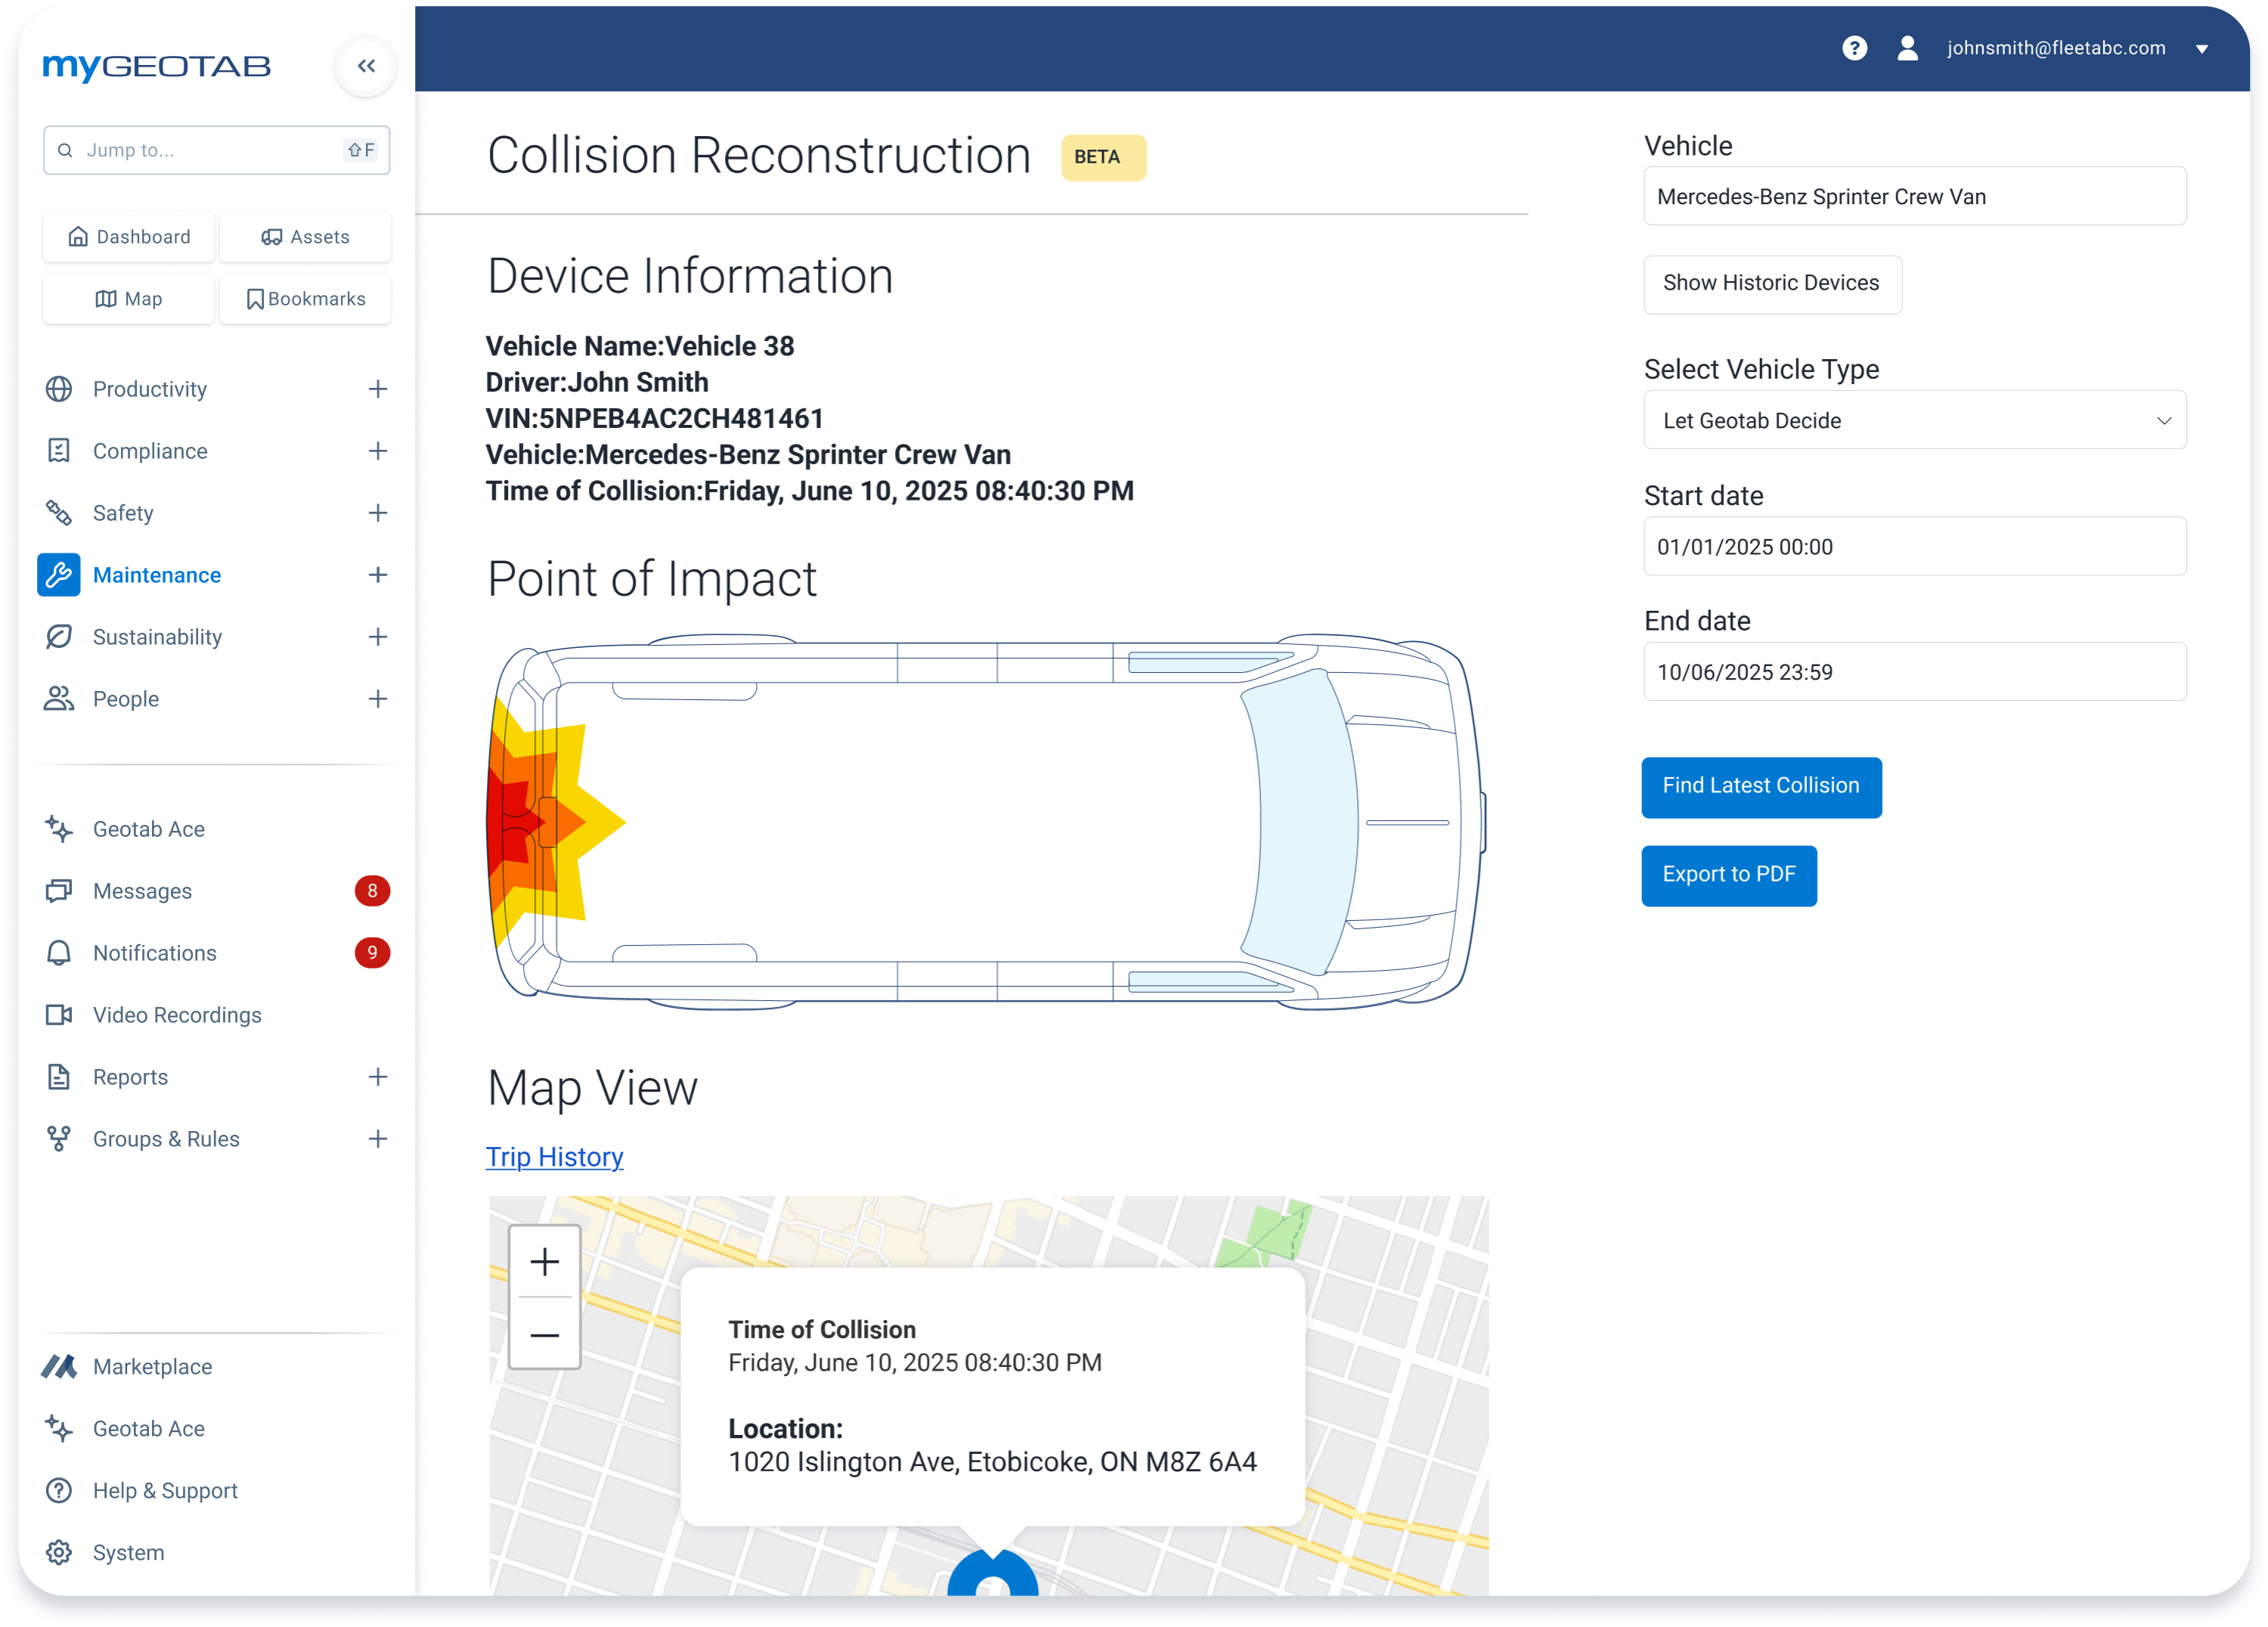Screen dimensions: 2268x1627
Task: Click the People icon
Action: point(59,699)
